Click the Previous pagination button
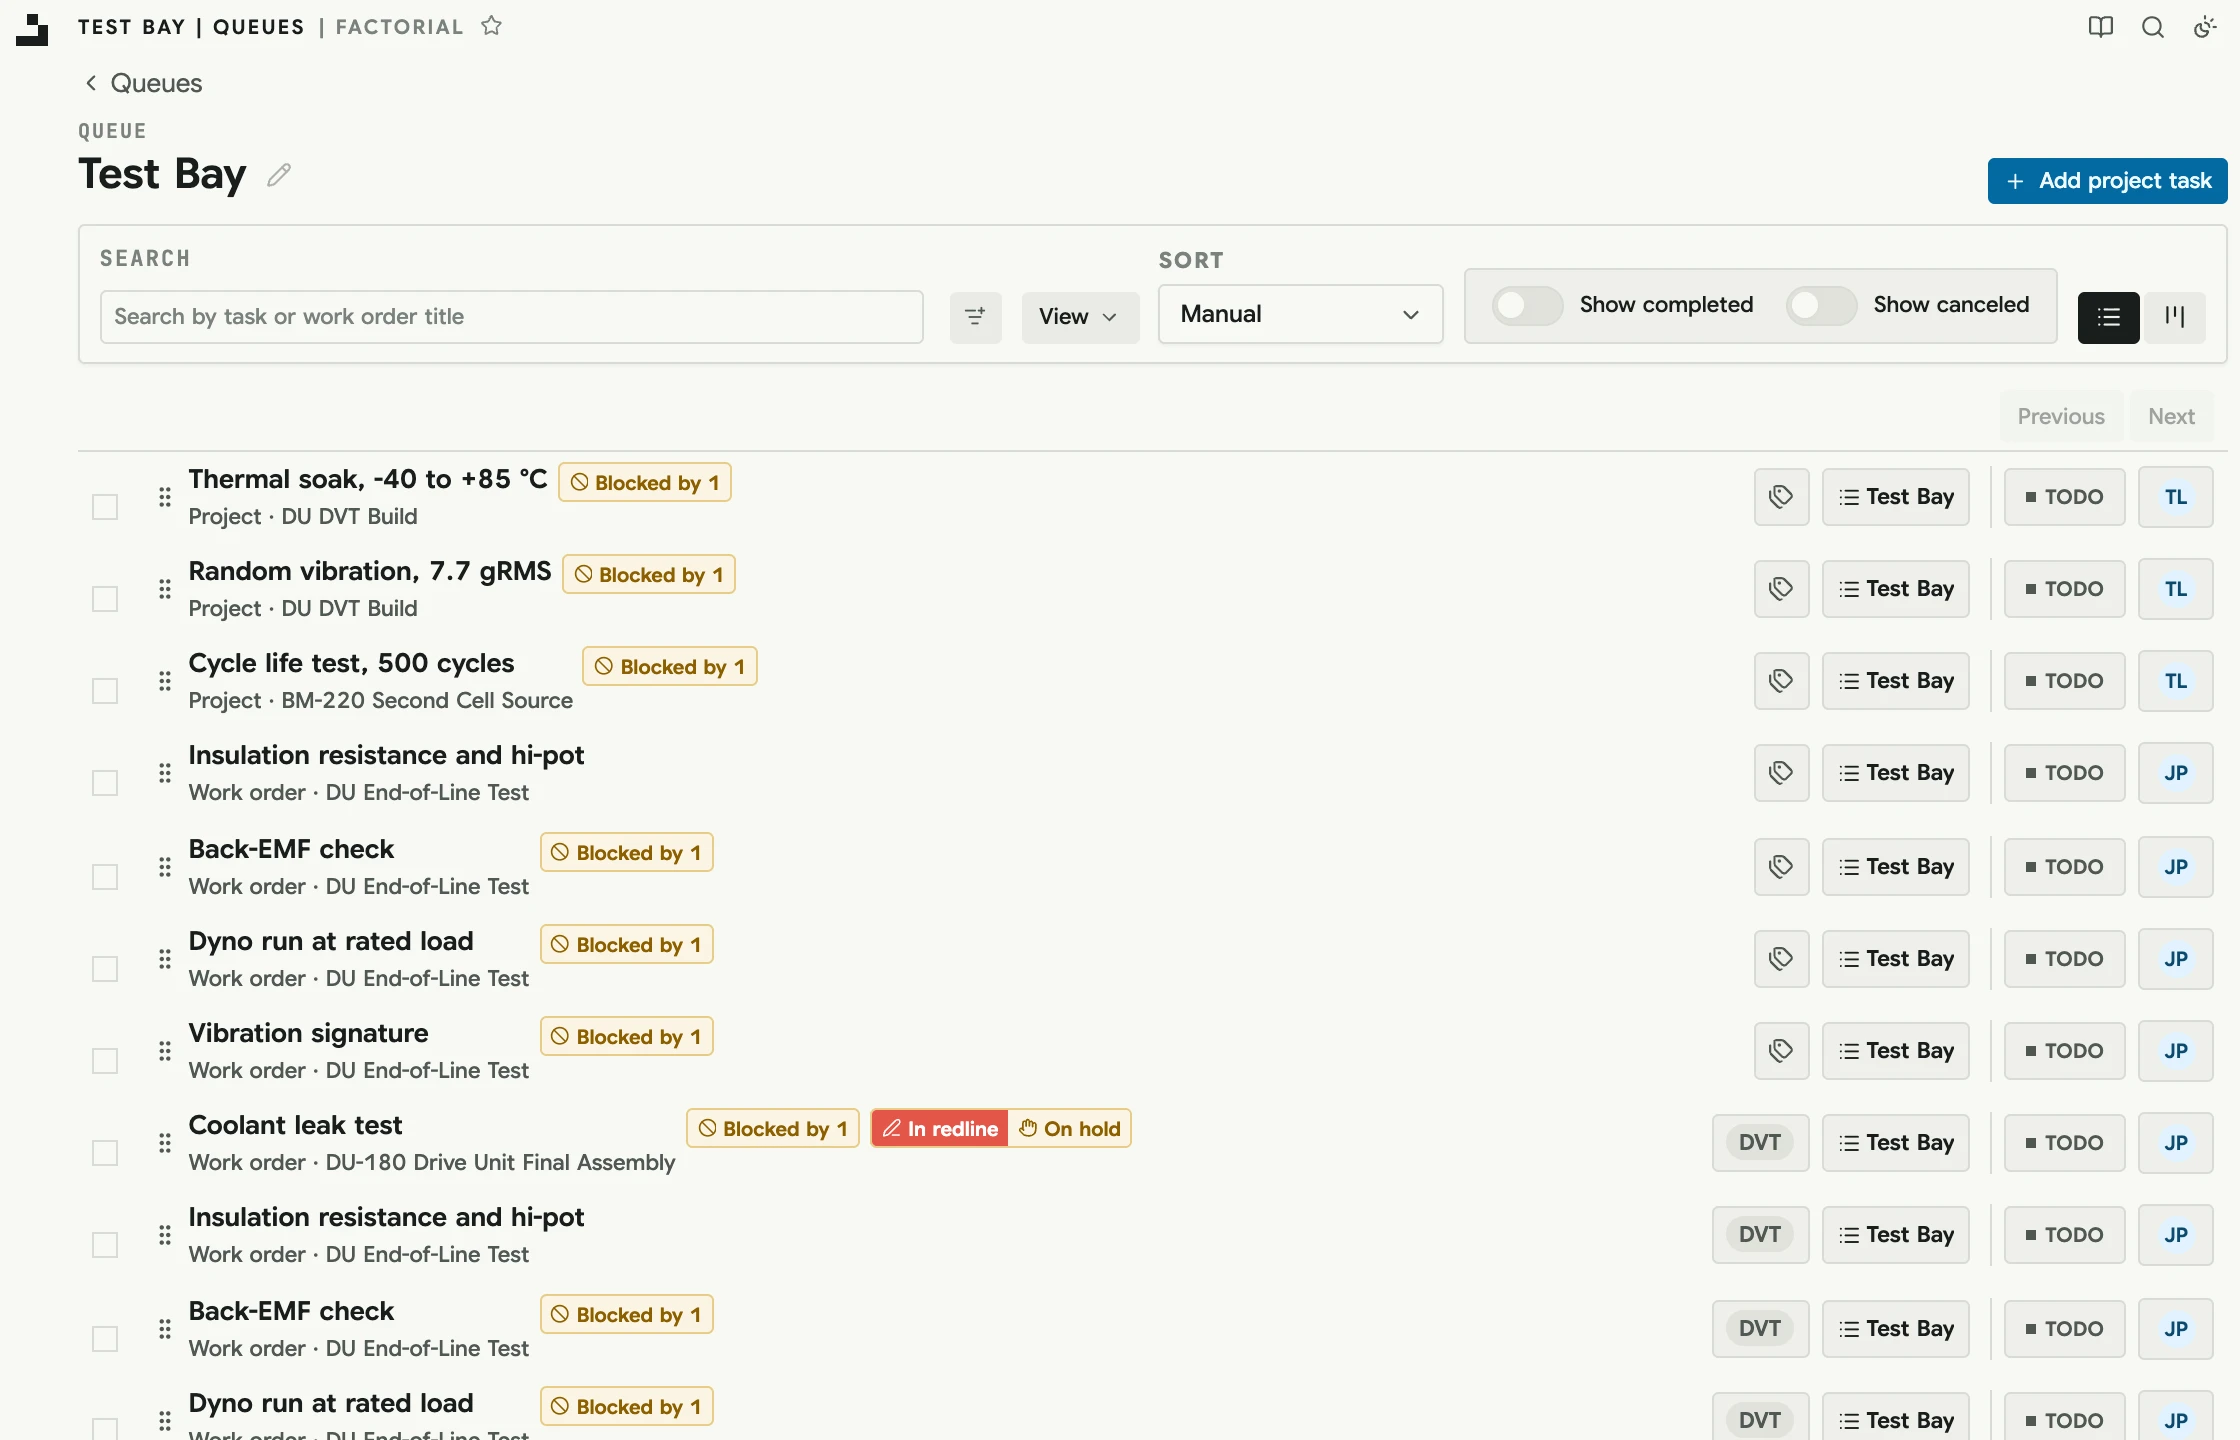This screenshot has height=1440, width=2240. [2060, 416]
